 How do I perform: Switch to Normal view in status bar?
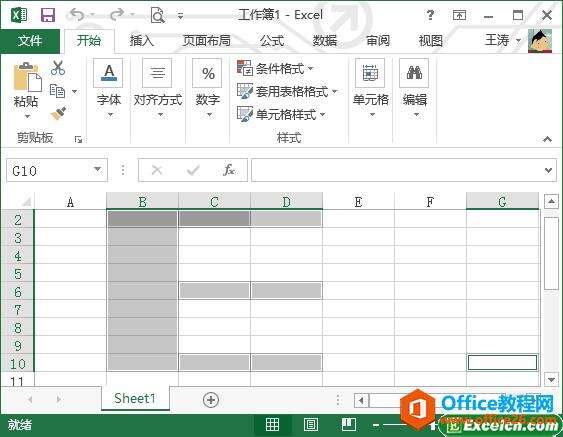(272, 425)
